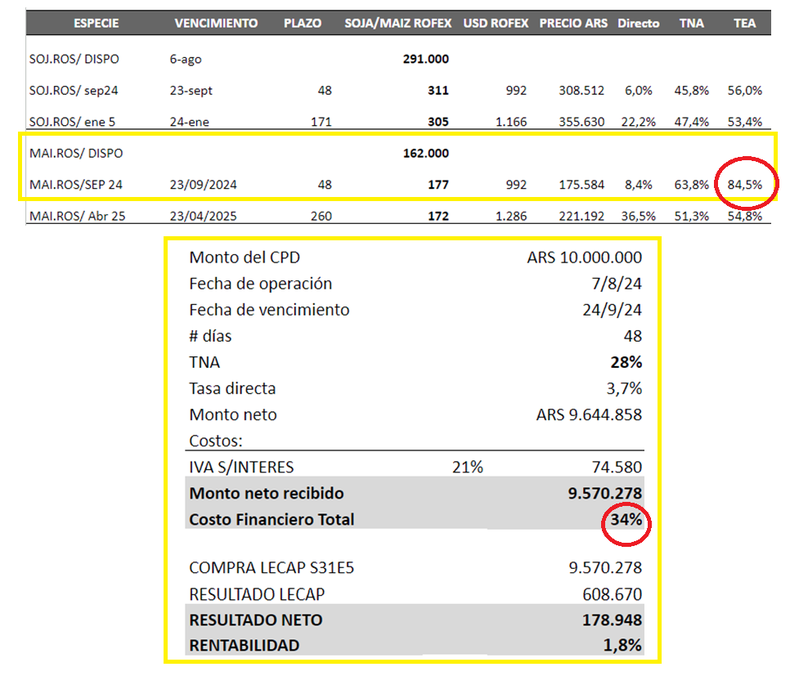Click the 171 days term cell
This screenshot has height=676, width=790.
click(321, 122)
